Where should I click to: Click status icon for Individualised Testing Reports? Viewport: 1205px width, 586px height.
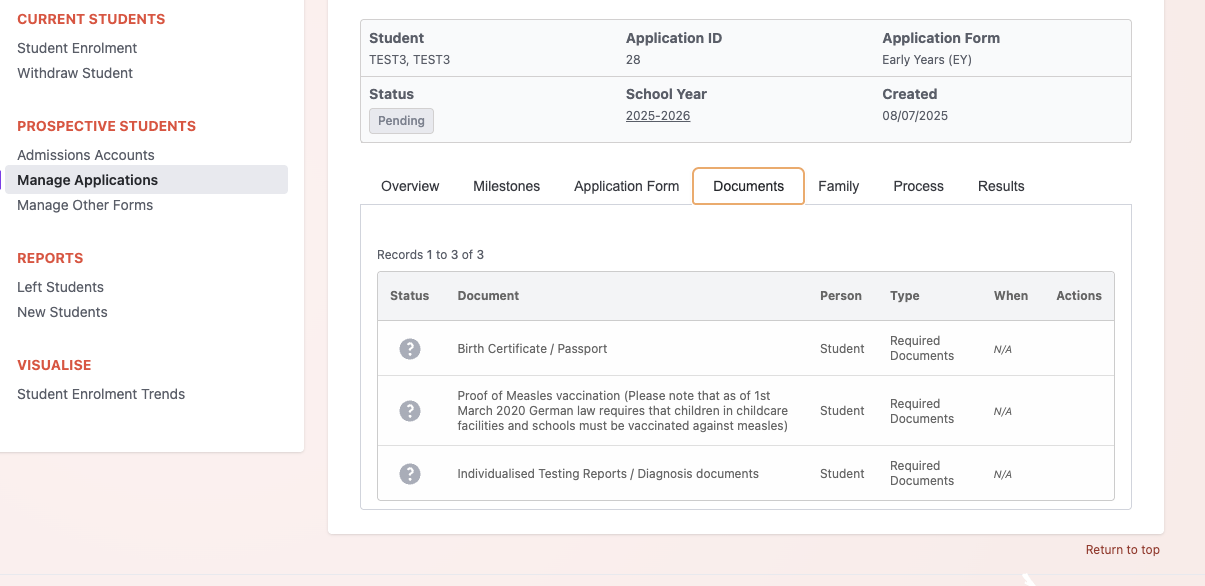click(409, 474)
